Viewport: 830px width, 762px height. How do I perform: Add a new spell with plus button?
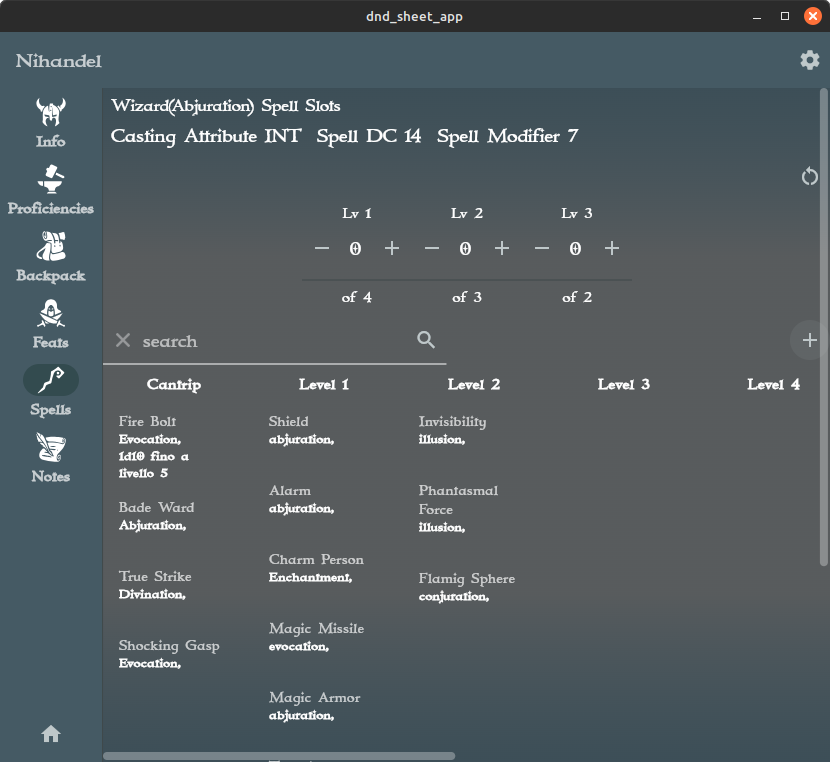pos(809,340)
